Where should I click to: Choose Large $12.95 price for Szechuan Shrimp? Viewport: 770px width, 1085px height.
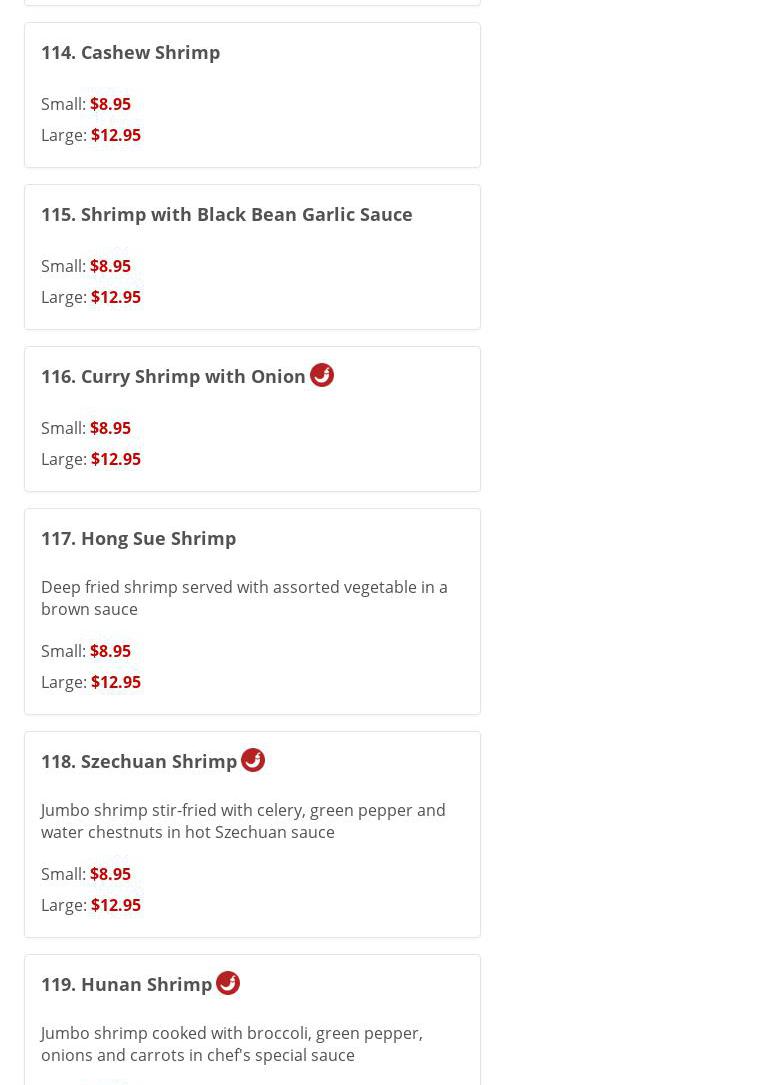[115, 905]
